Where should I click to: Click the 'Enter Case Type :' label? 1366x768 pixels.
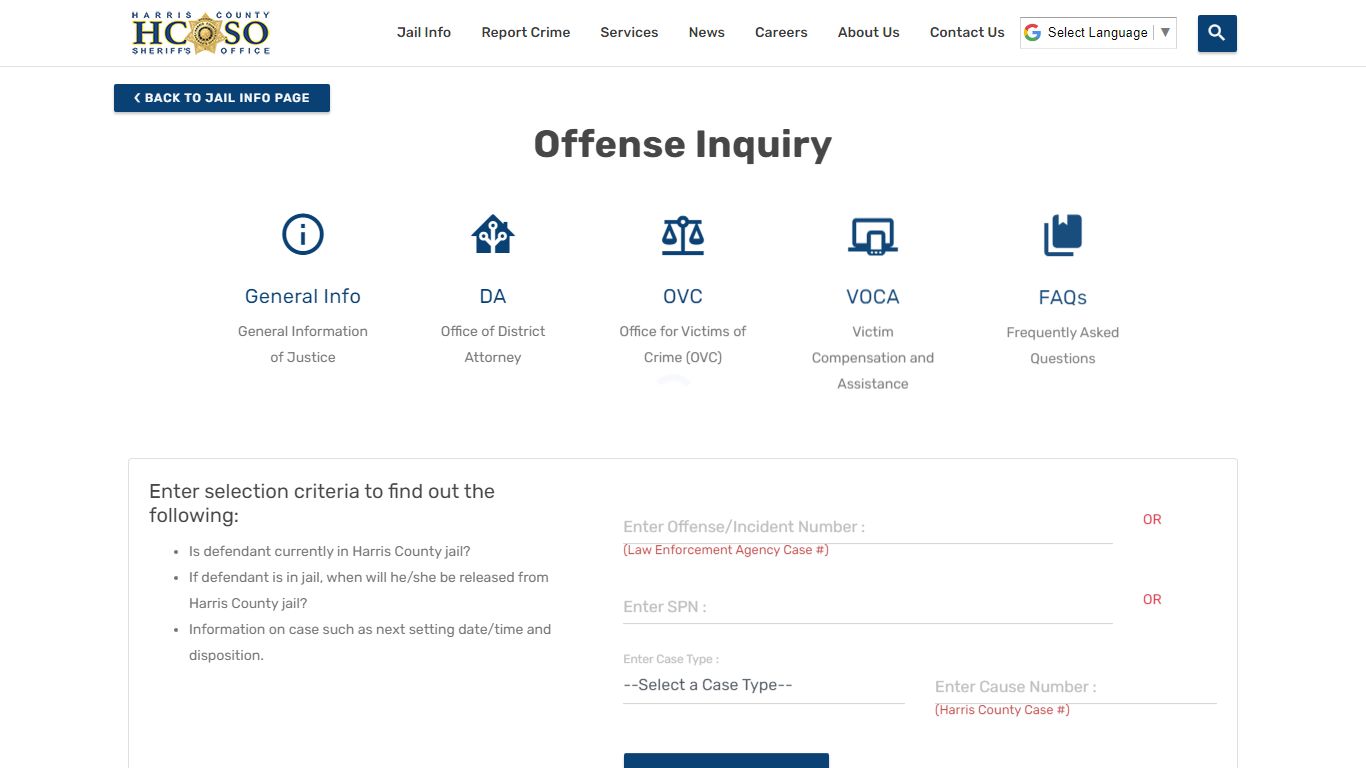(x=671, y=659)
